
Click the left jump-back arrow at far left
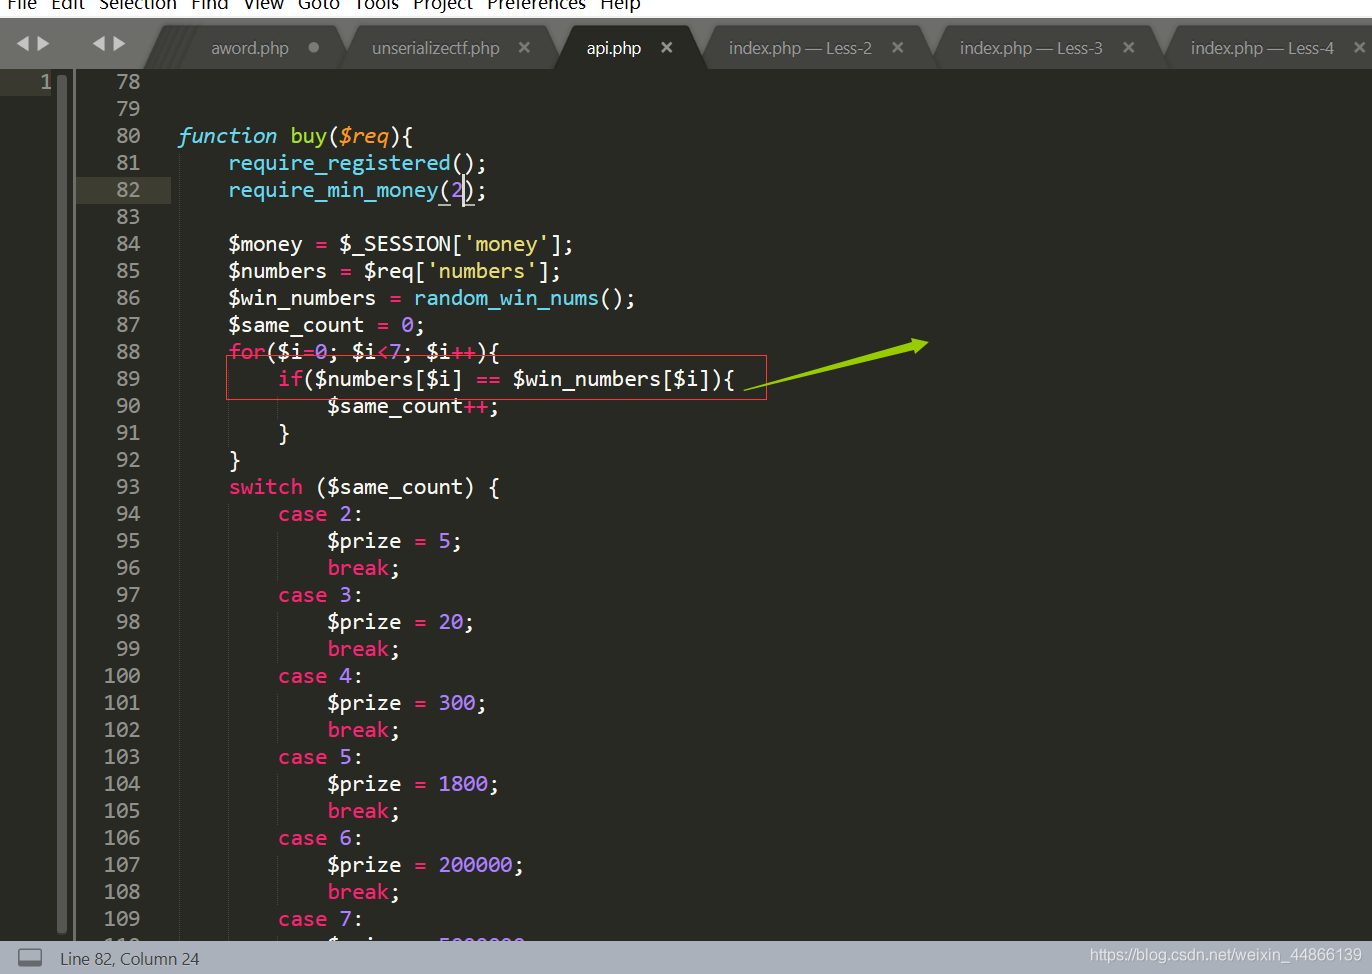[23, 43]
